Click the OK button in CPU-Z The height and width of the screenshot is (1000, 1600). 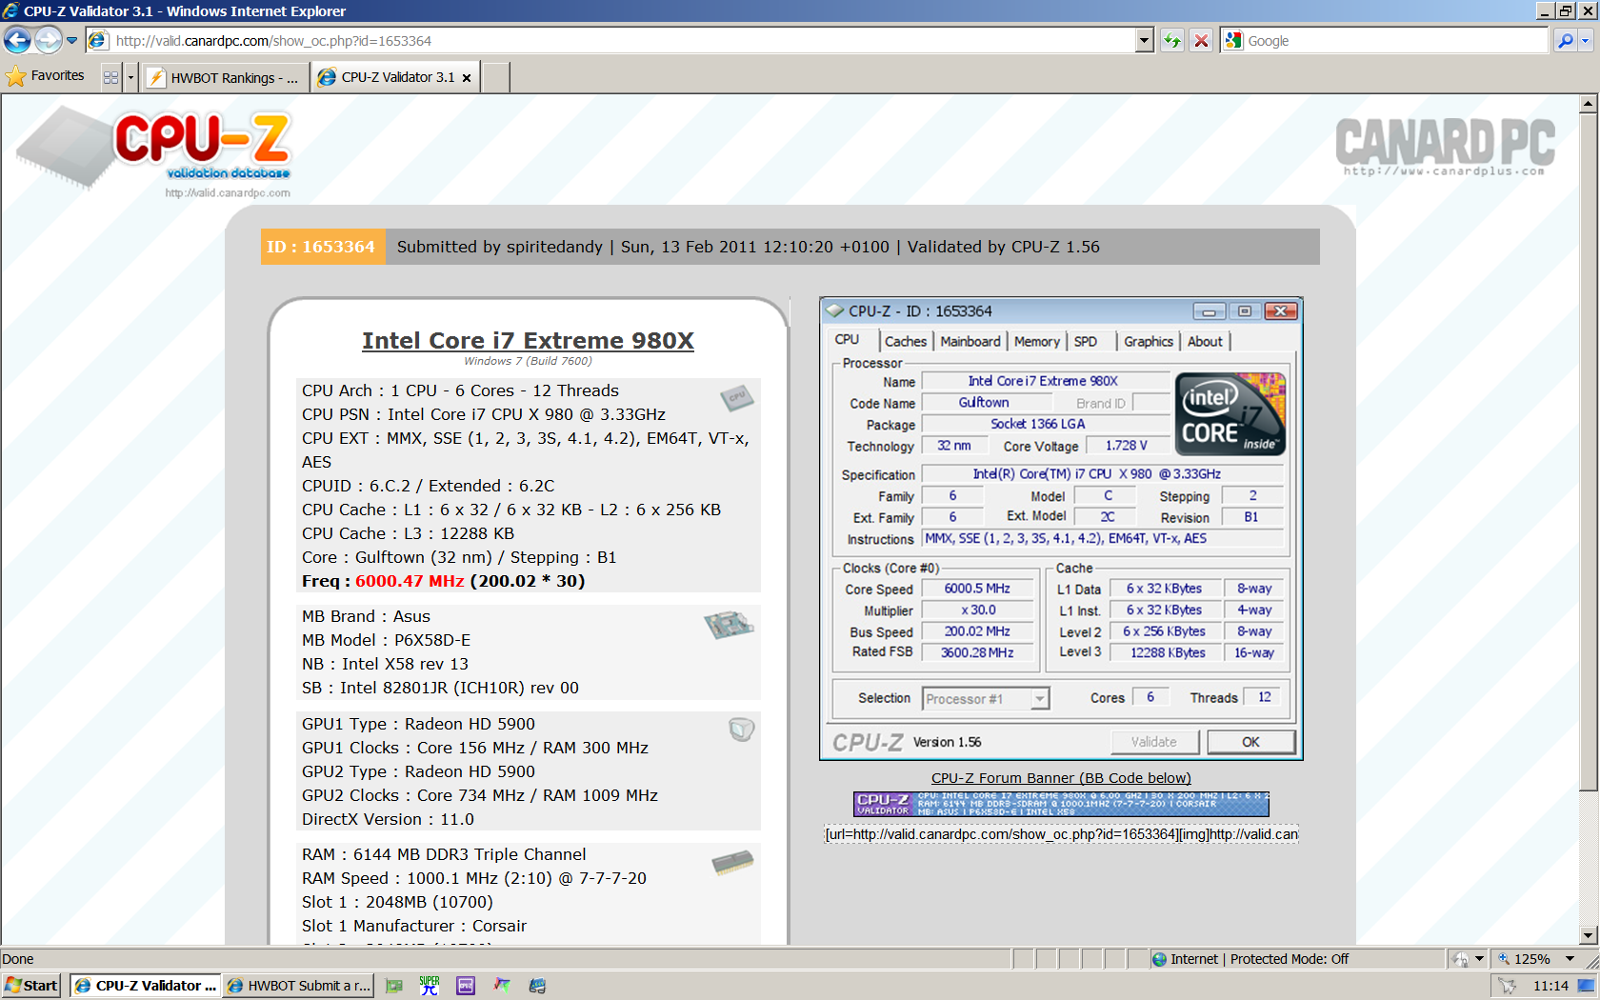coord(1251,742)
